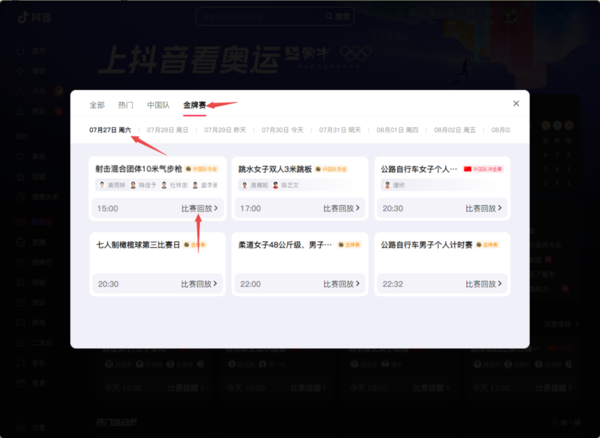
Task: Open 观看历史 in the left sidebar
Action: point(38,197)
